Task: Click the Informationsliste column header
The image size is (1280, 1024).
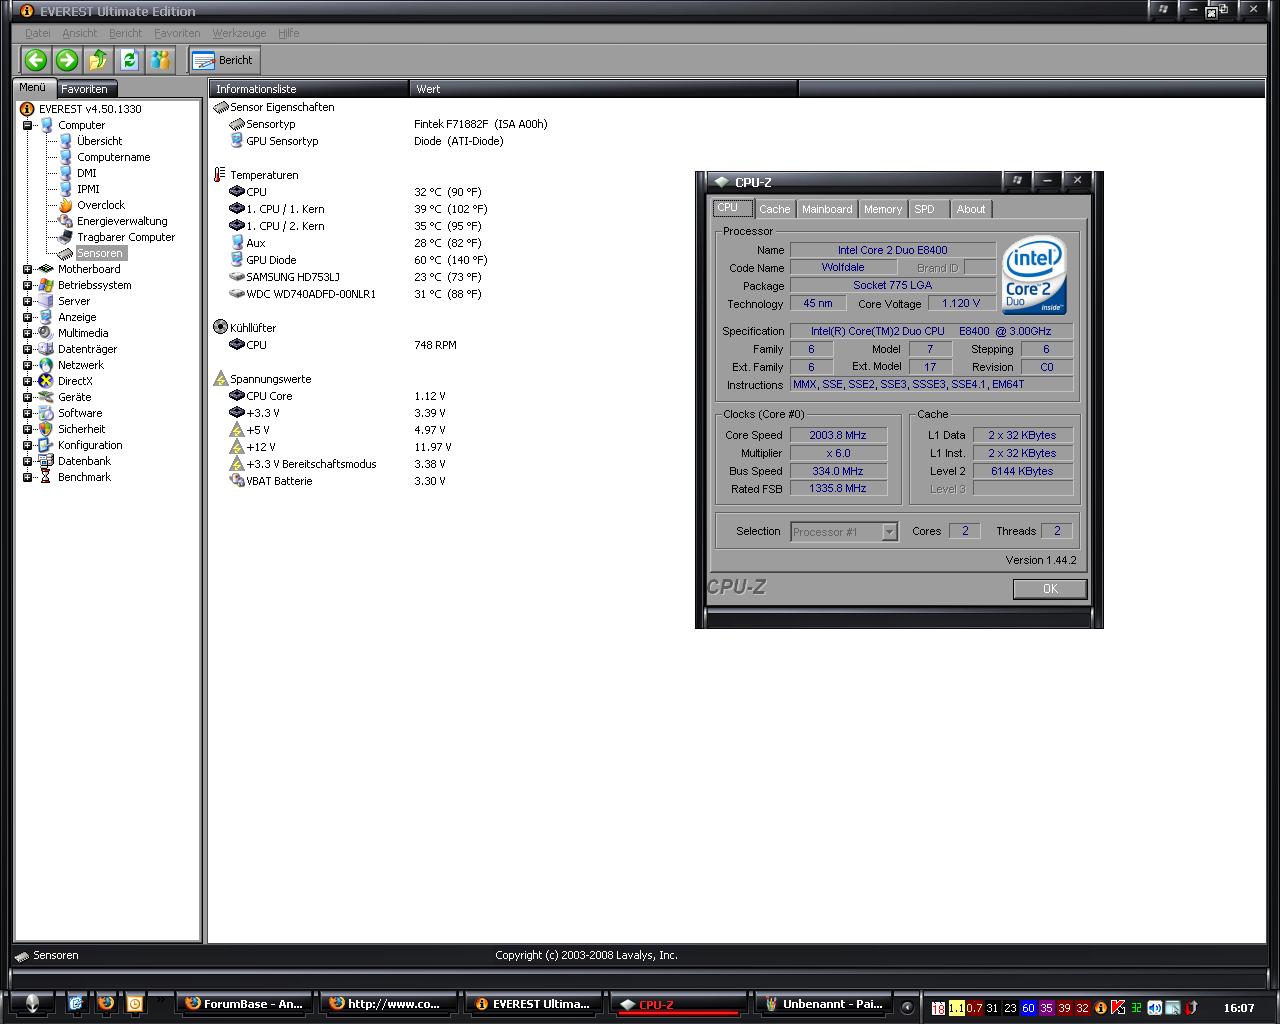Action: pyautogui.click(x=309, y=89)
